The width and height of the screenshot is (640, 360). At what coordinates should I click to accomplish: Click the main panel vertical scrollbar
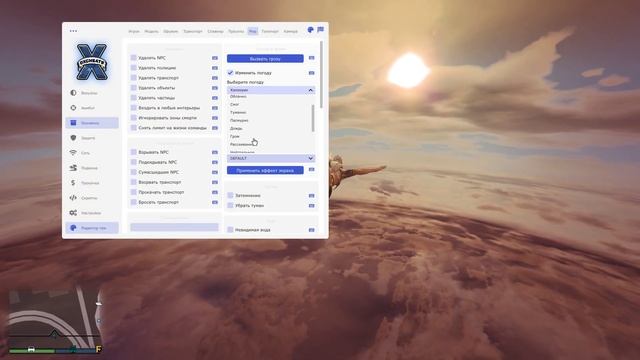click(x=322, y=75)
